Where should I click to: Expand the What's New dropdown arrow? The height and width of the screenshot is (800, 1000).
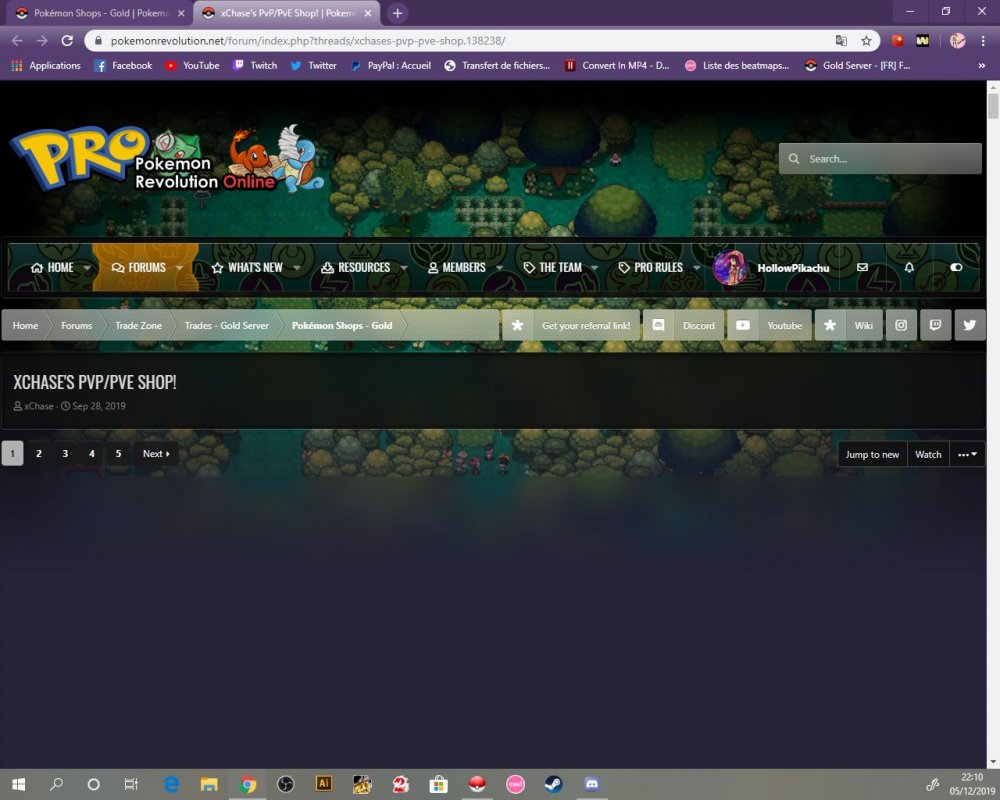[x=297, y=267]
